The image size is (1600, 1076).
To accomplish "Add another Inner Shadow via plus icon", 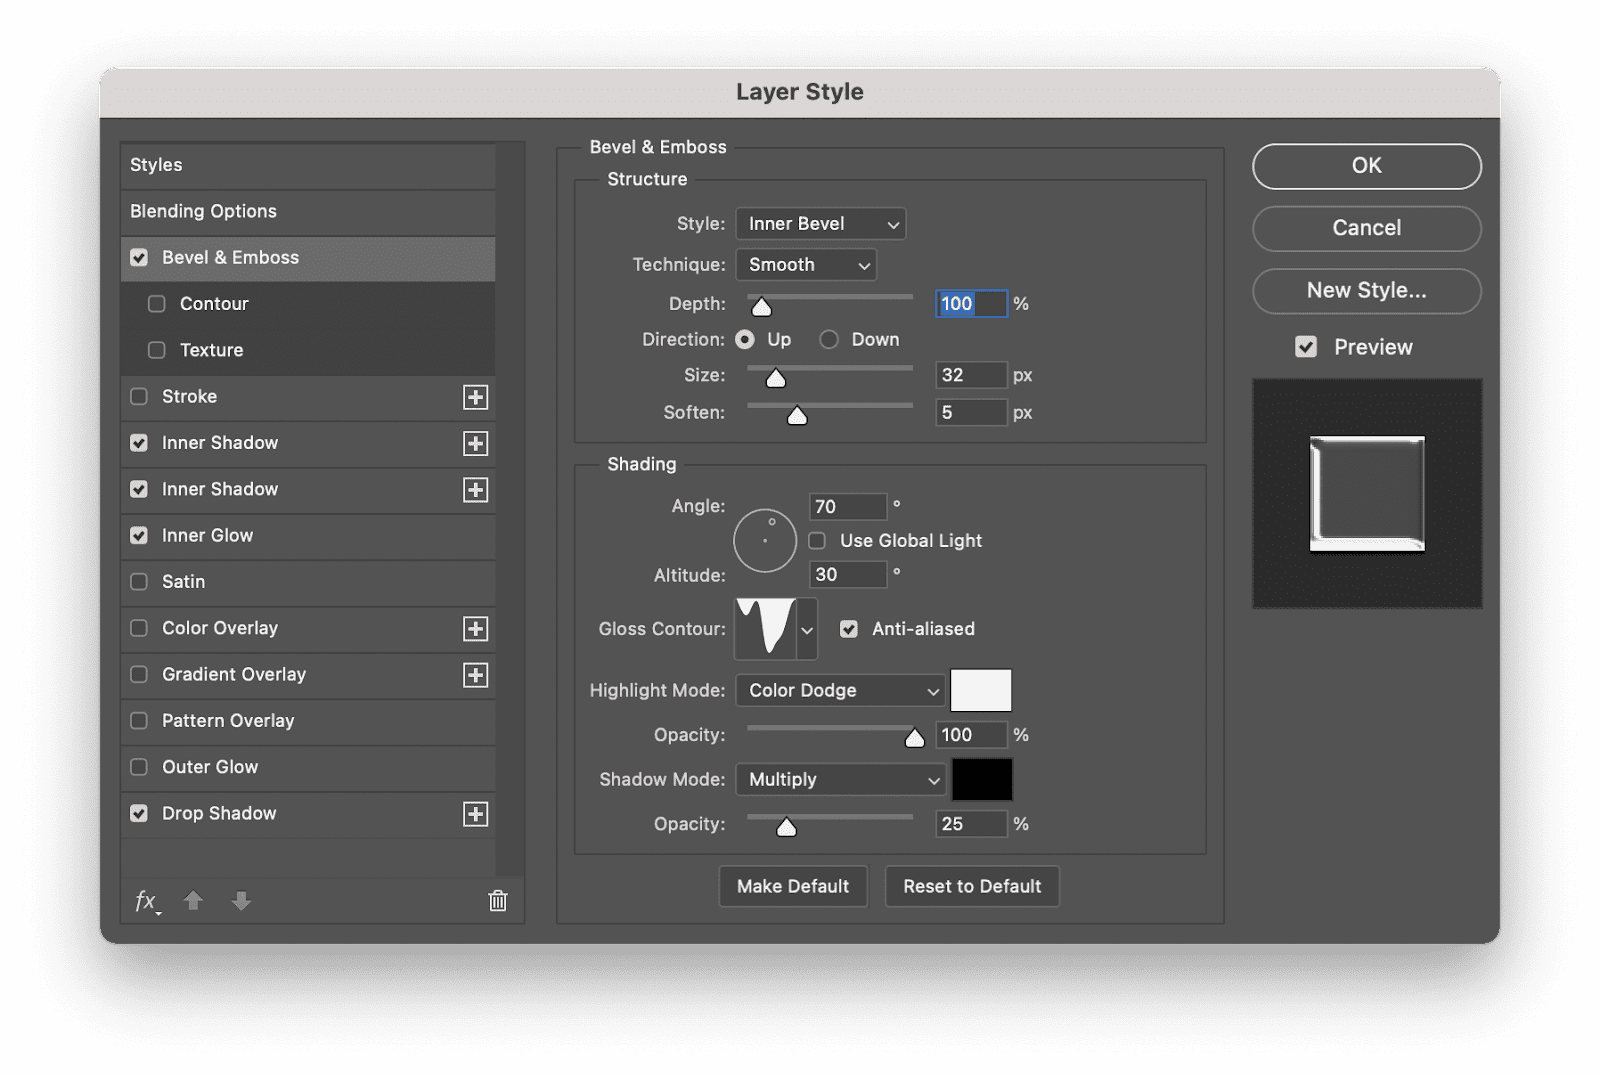I will click(476, 443).
